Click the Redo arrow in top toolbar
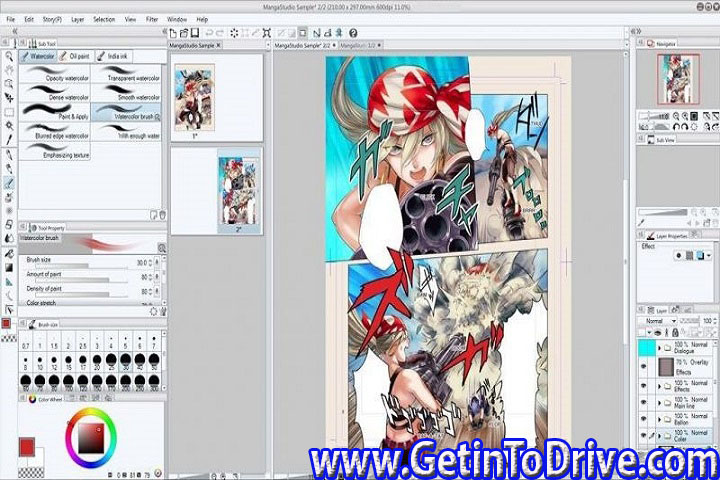Viewport: 720px width, 480px height. tap(220, 33)
